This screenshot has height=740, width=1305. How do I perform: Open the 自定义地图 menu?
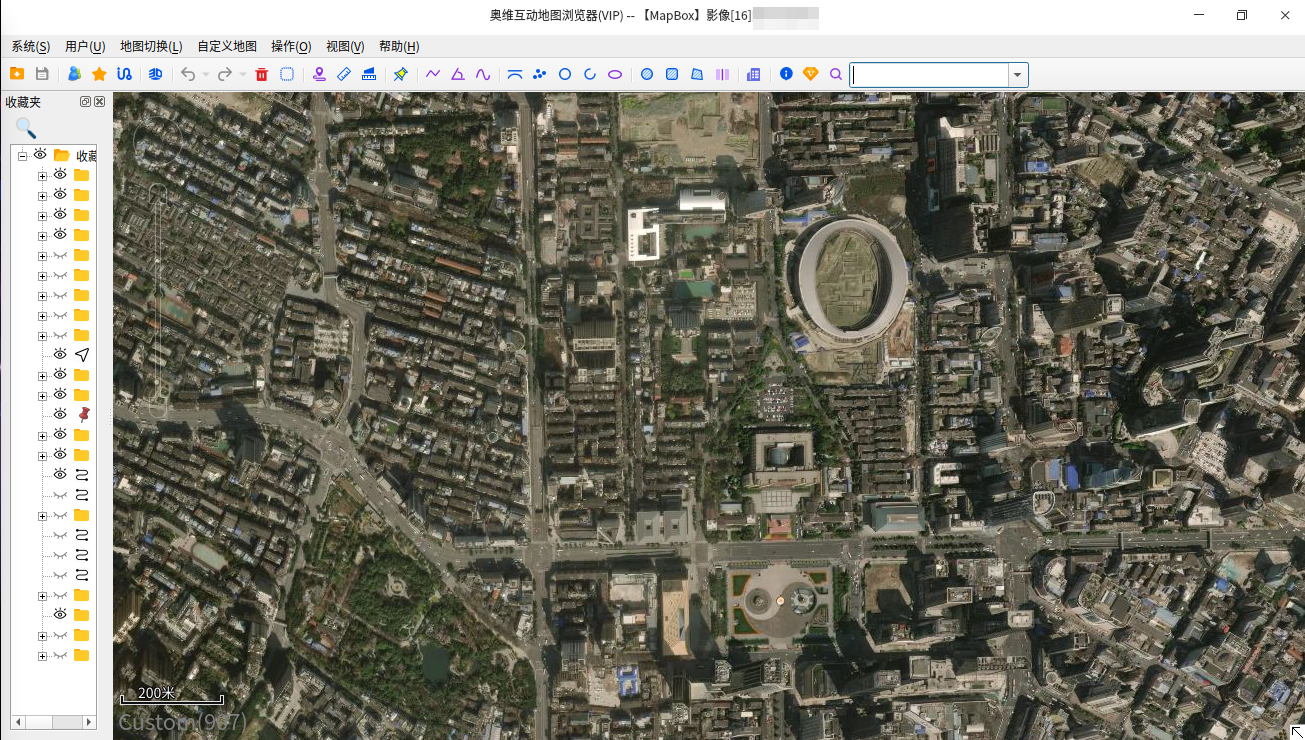coord(227,47)
